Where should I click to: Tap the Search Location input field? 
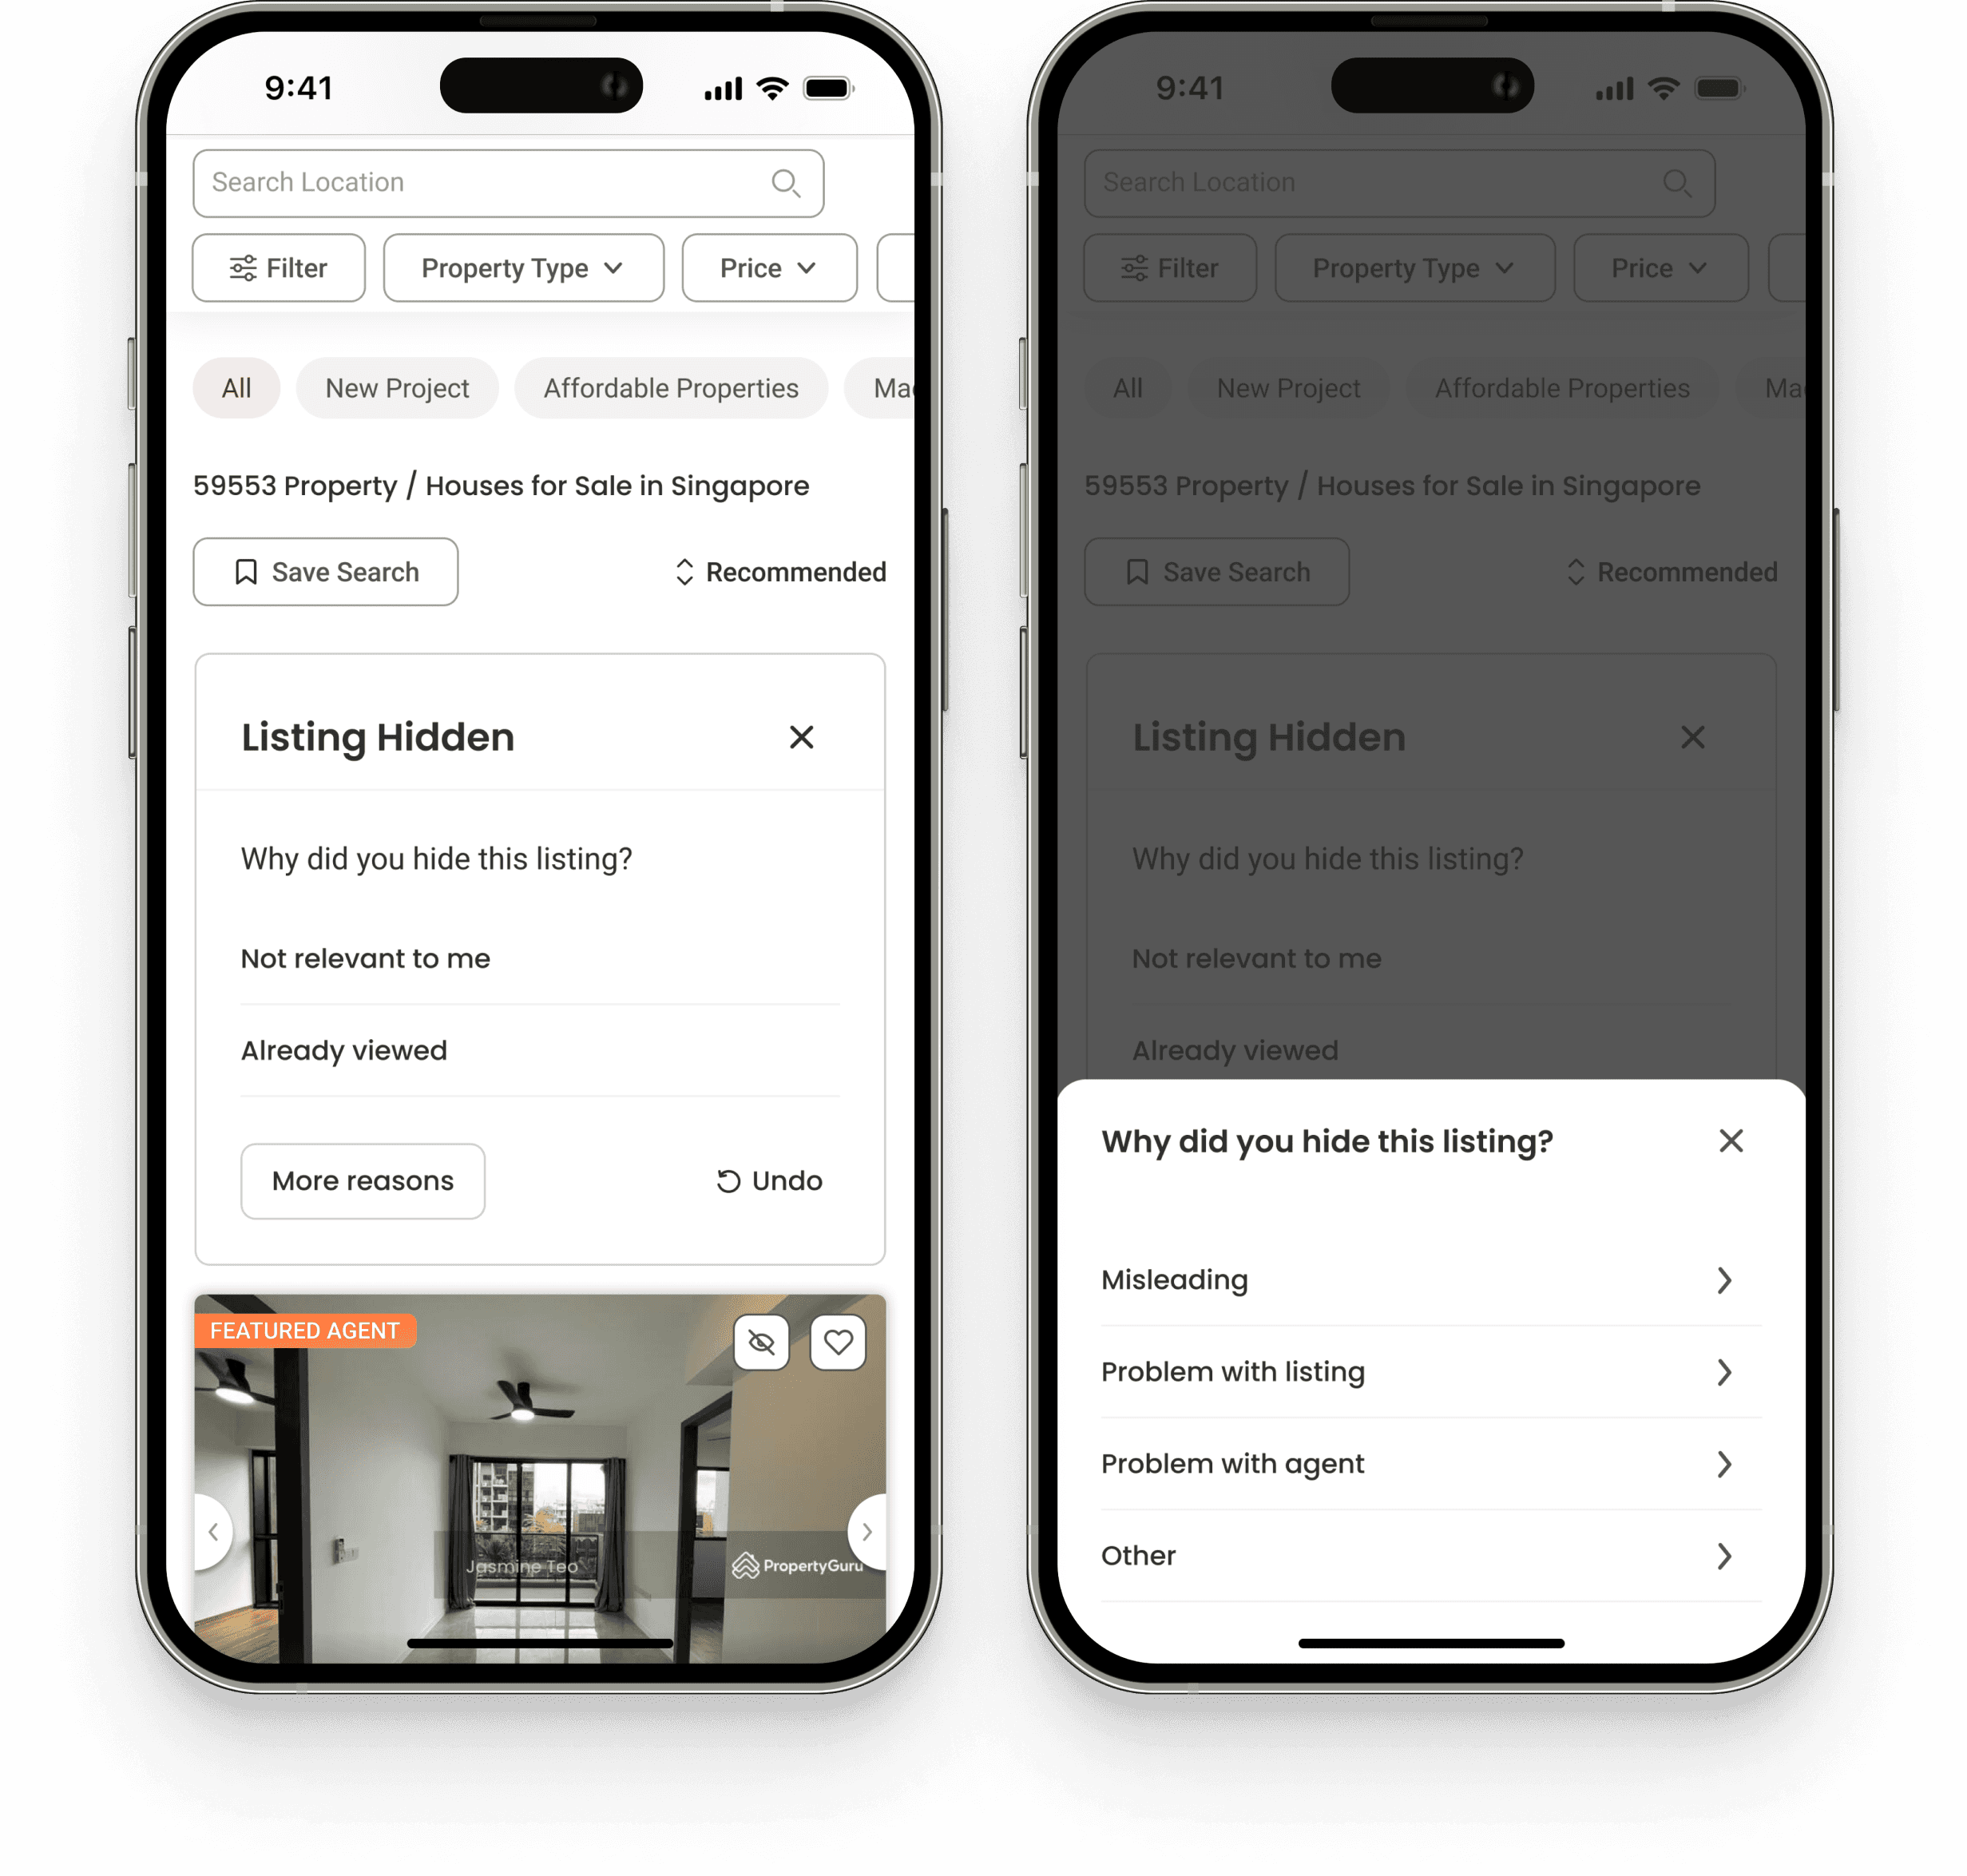510,181
